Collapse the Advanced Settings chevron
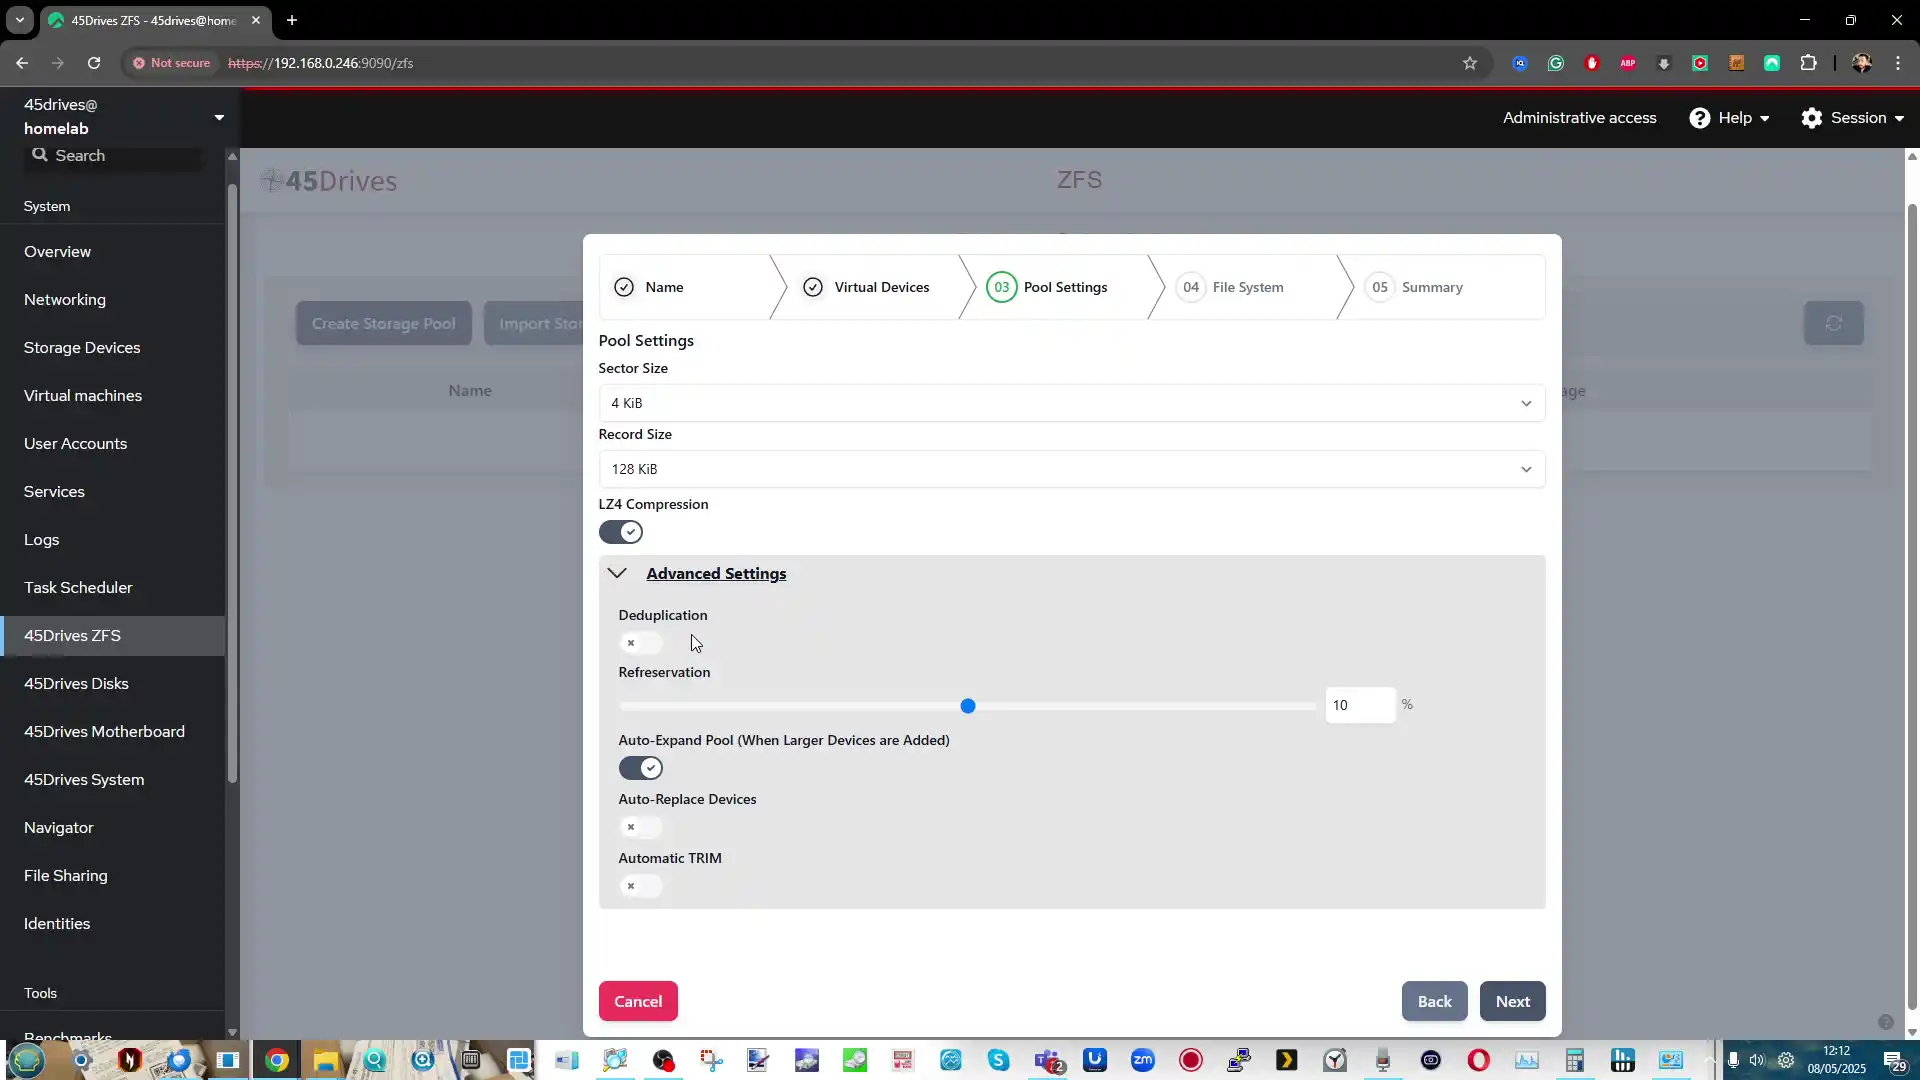 pyautogui.click(x=617, y=573)
